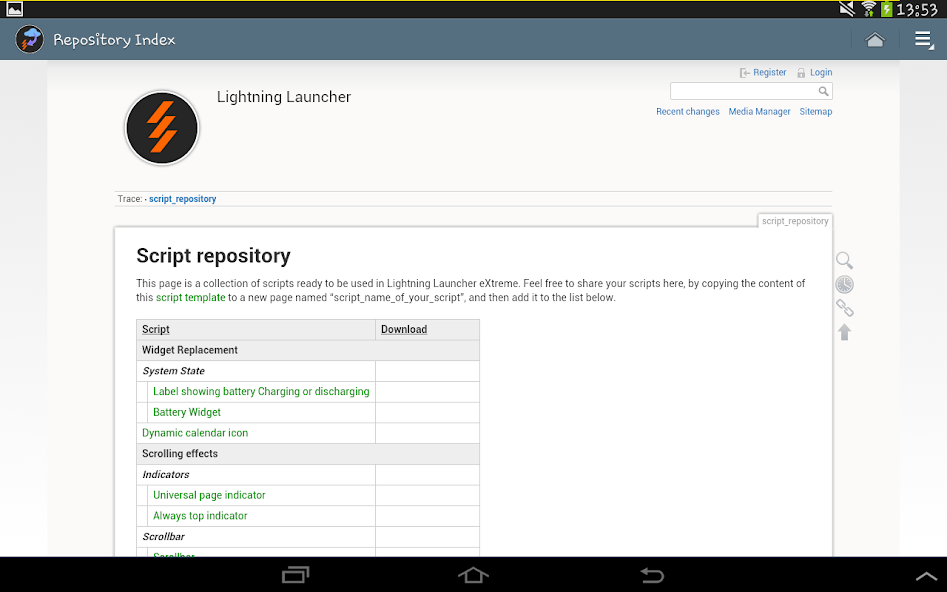This screenshot has height=592, width=947.
Task: Tap the Repository Index app icon
Action: (28, 39)
